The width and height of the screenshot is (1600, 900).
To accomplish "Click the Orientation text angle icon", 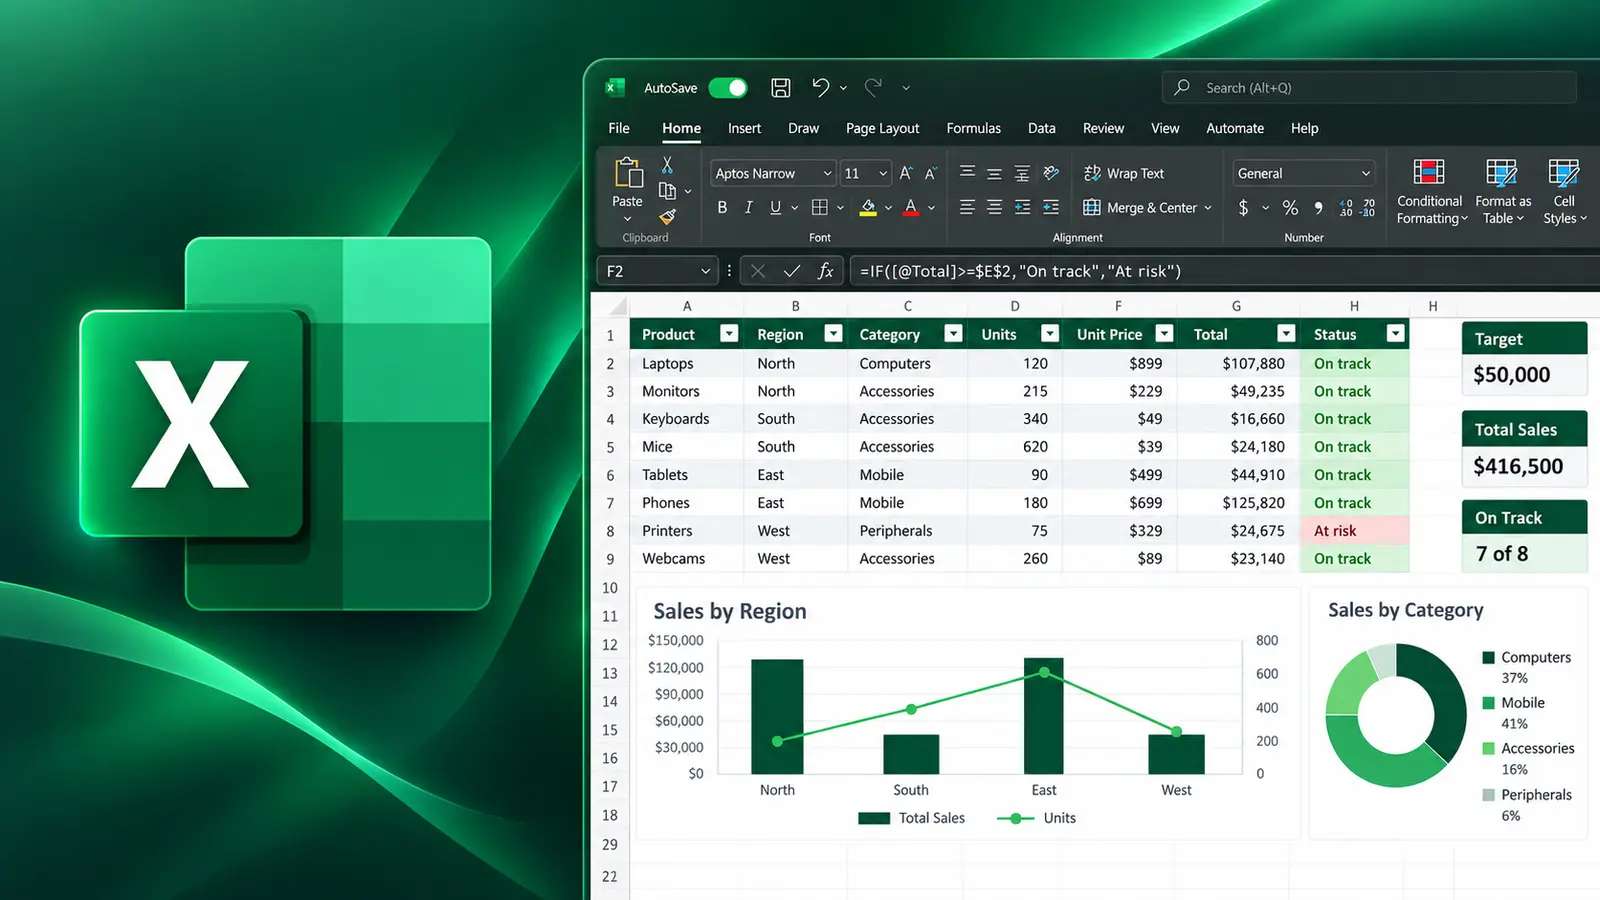I will pos(1051,173).
